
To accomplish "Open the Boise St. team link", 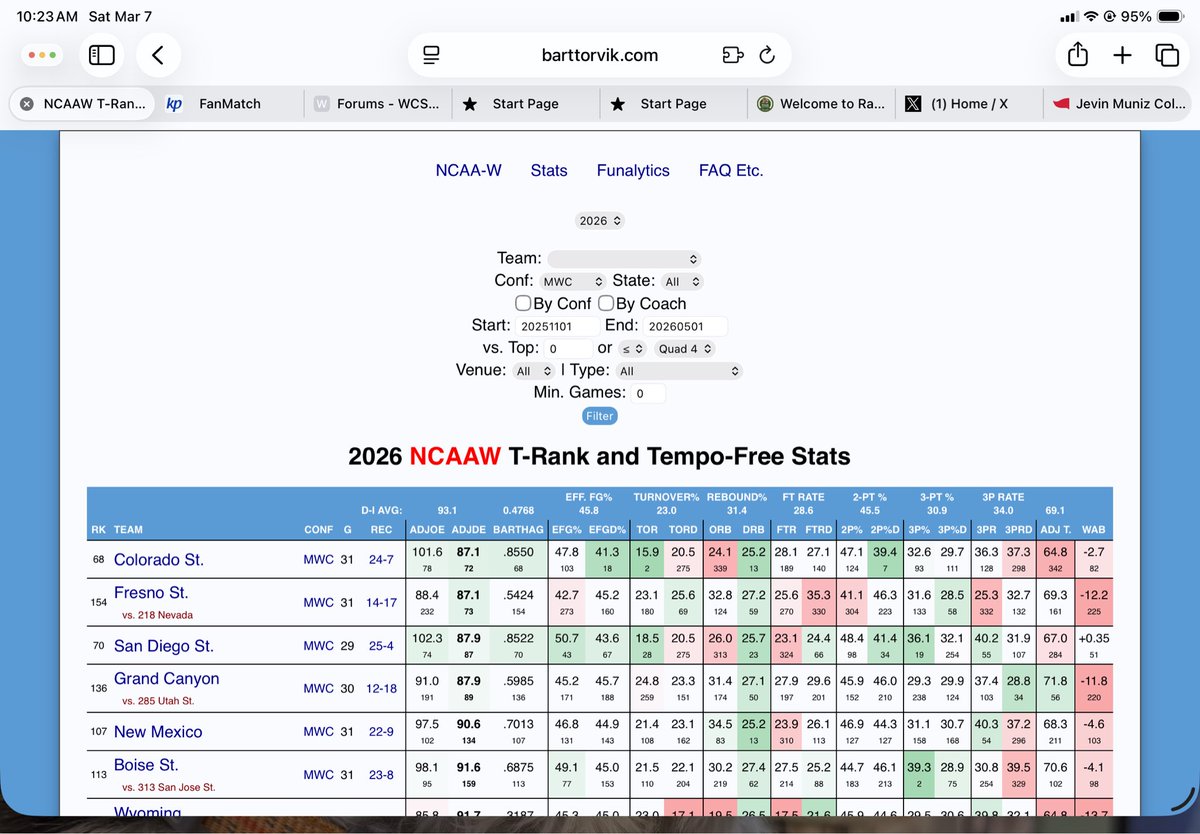I will (146, 765).
